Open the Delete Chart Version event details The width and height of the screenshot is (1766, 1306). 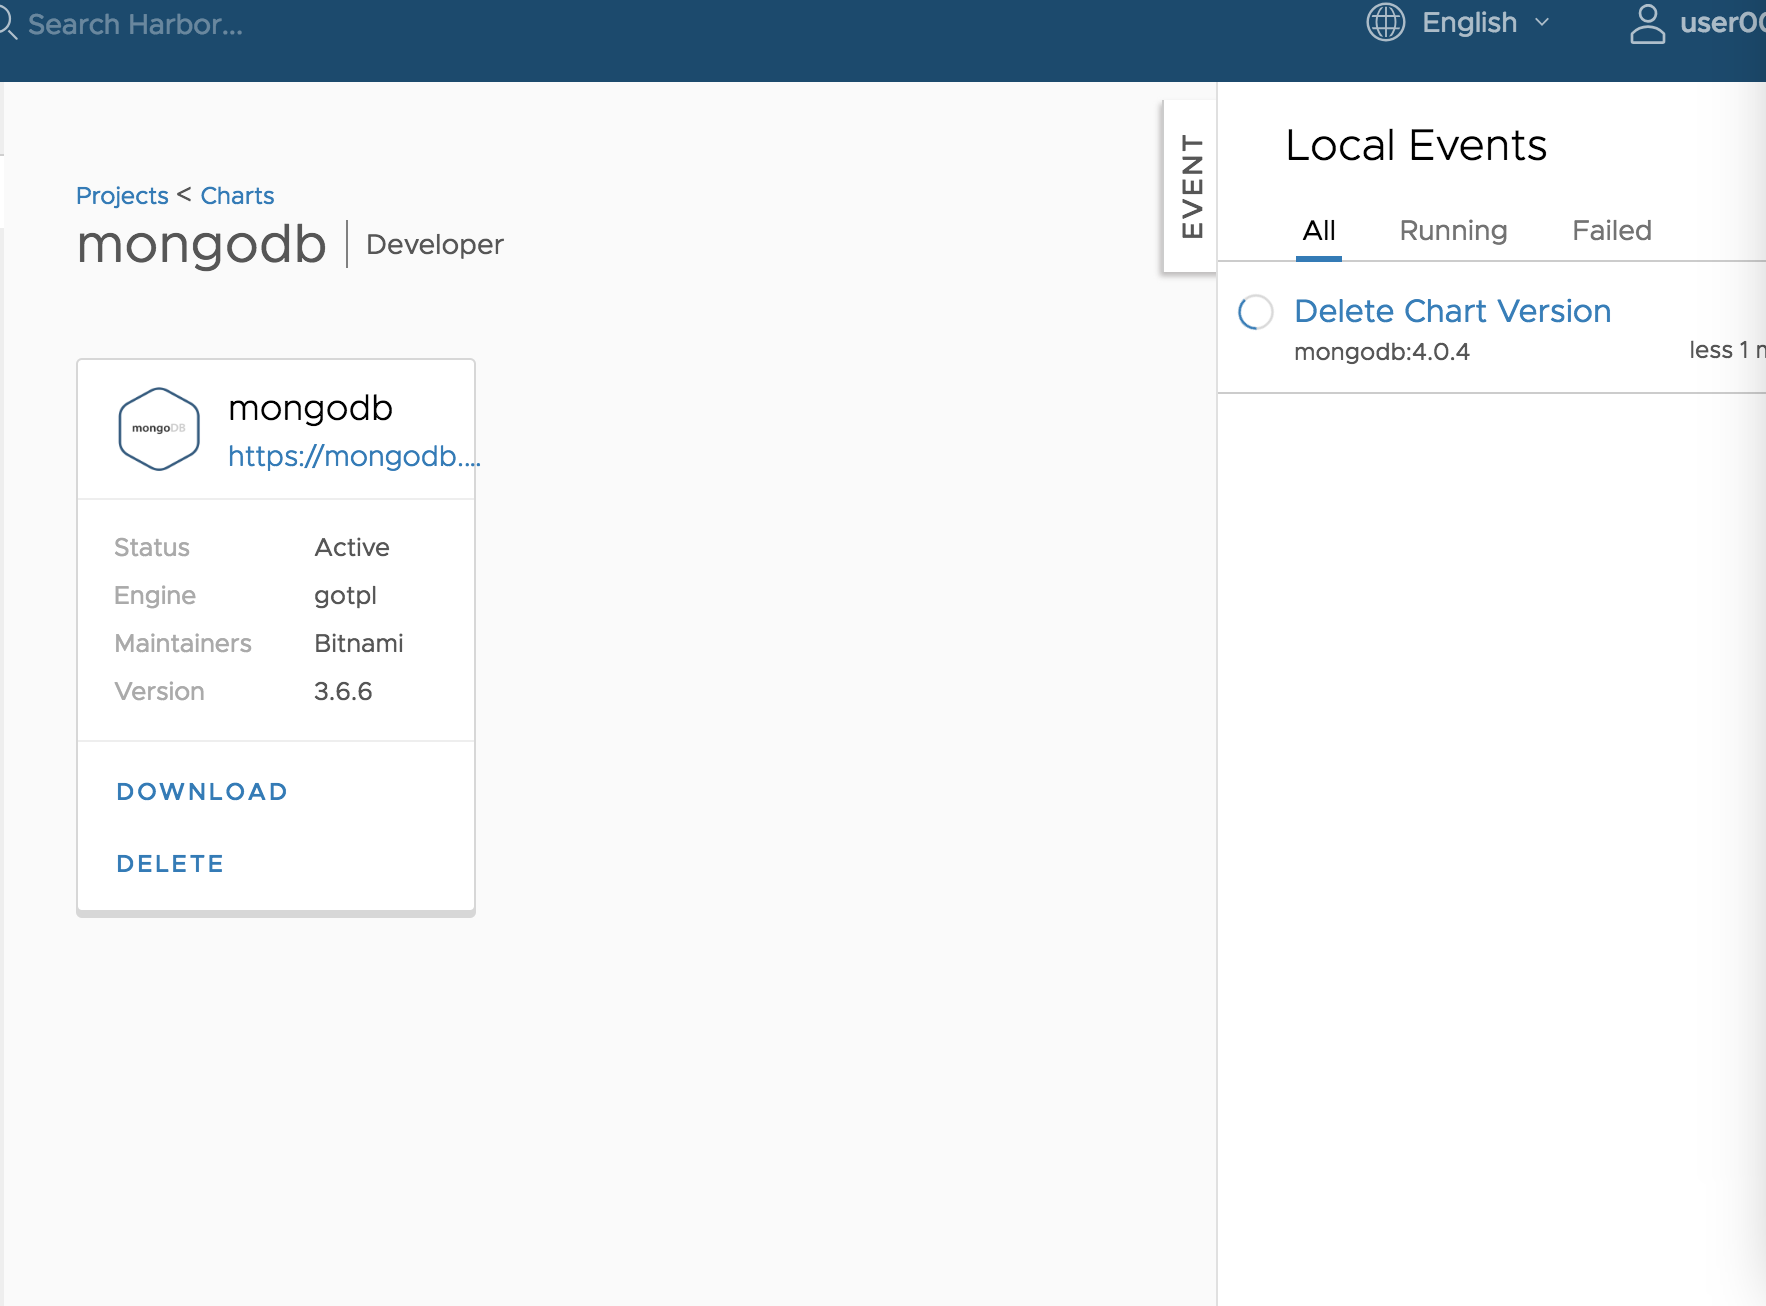[1452, 311]
